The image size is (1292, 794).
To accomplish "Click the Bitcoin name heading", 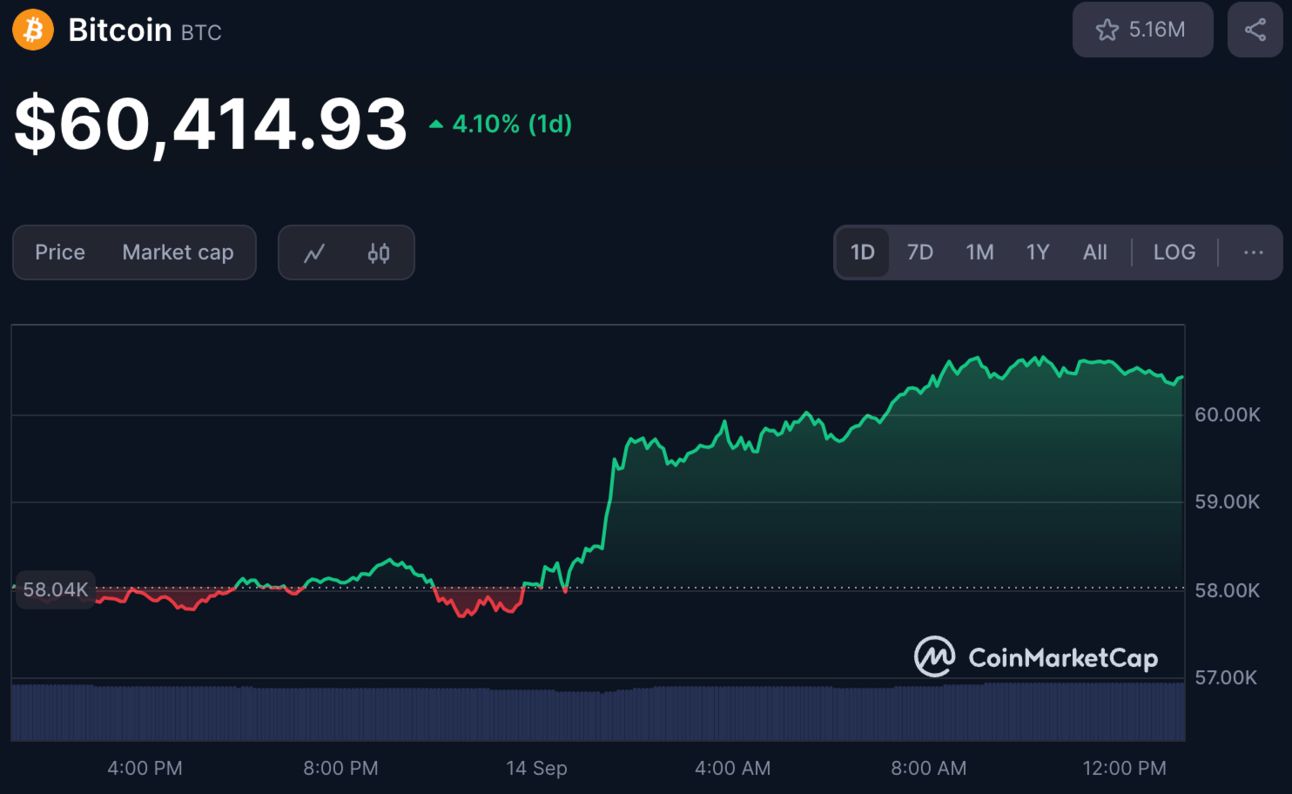I will tap(120, 30).
